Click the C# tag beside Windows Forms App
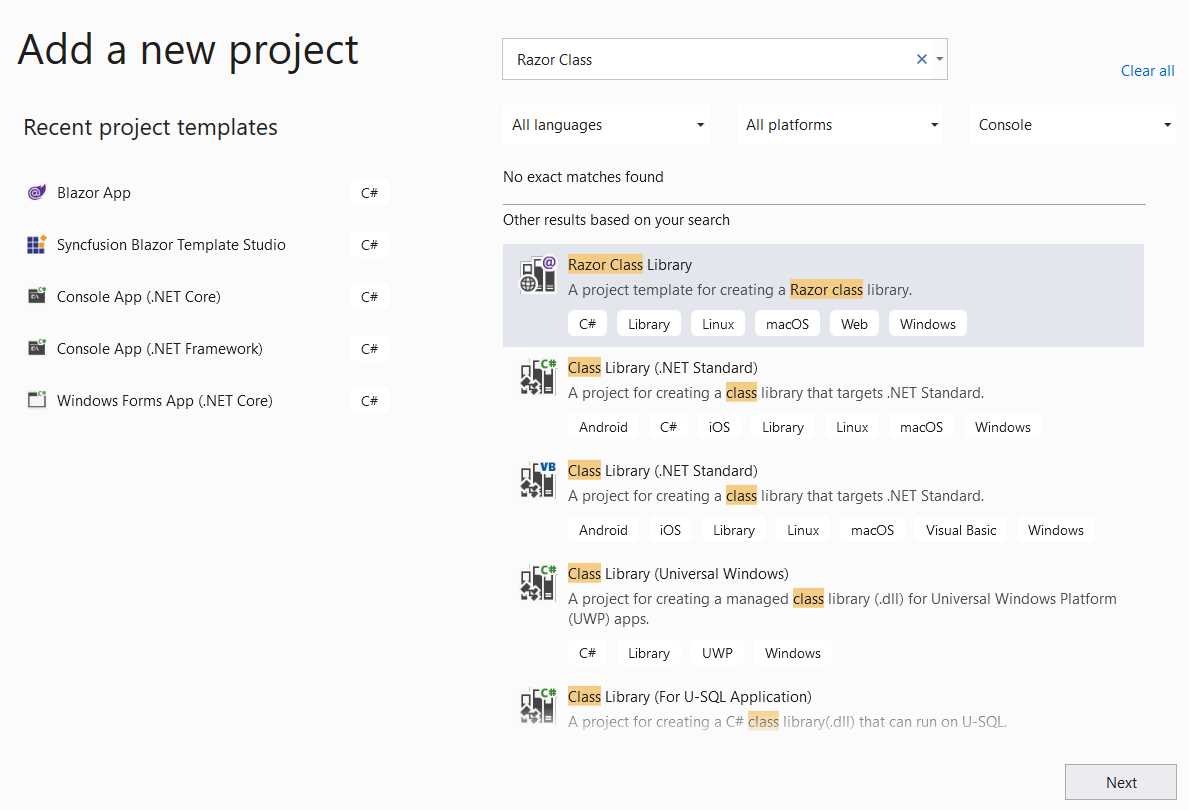This screenshot has width=1189, height=810. 369,400
